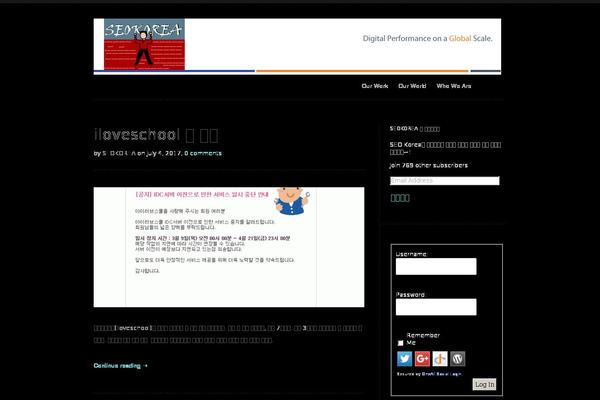600x400 pixels.
Task: Open the 0 comments link
Action: coord(203,153)
